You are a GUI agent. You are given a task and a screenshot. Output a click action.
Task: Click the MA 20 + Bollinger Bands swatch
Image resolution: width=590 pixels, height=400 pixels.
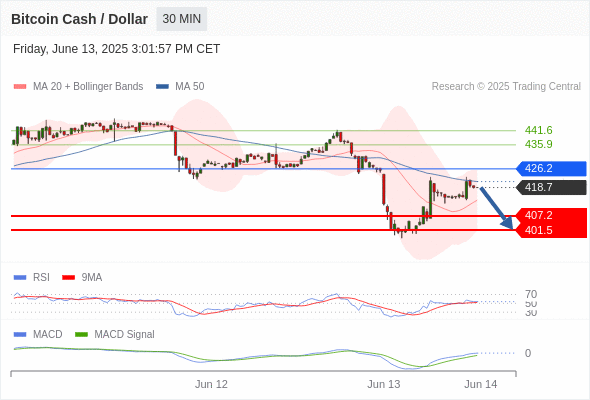20,87
